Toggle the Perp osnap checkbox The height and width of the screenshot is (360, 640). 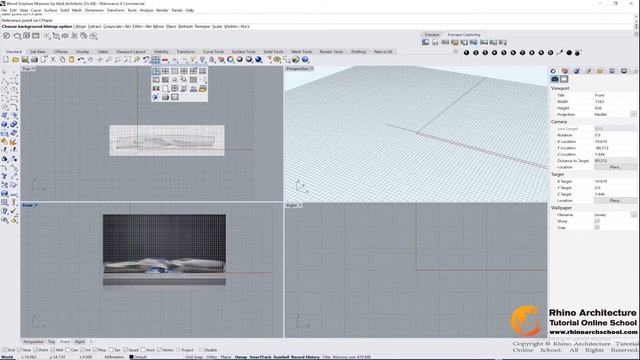point(95,350)
